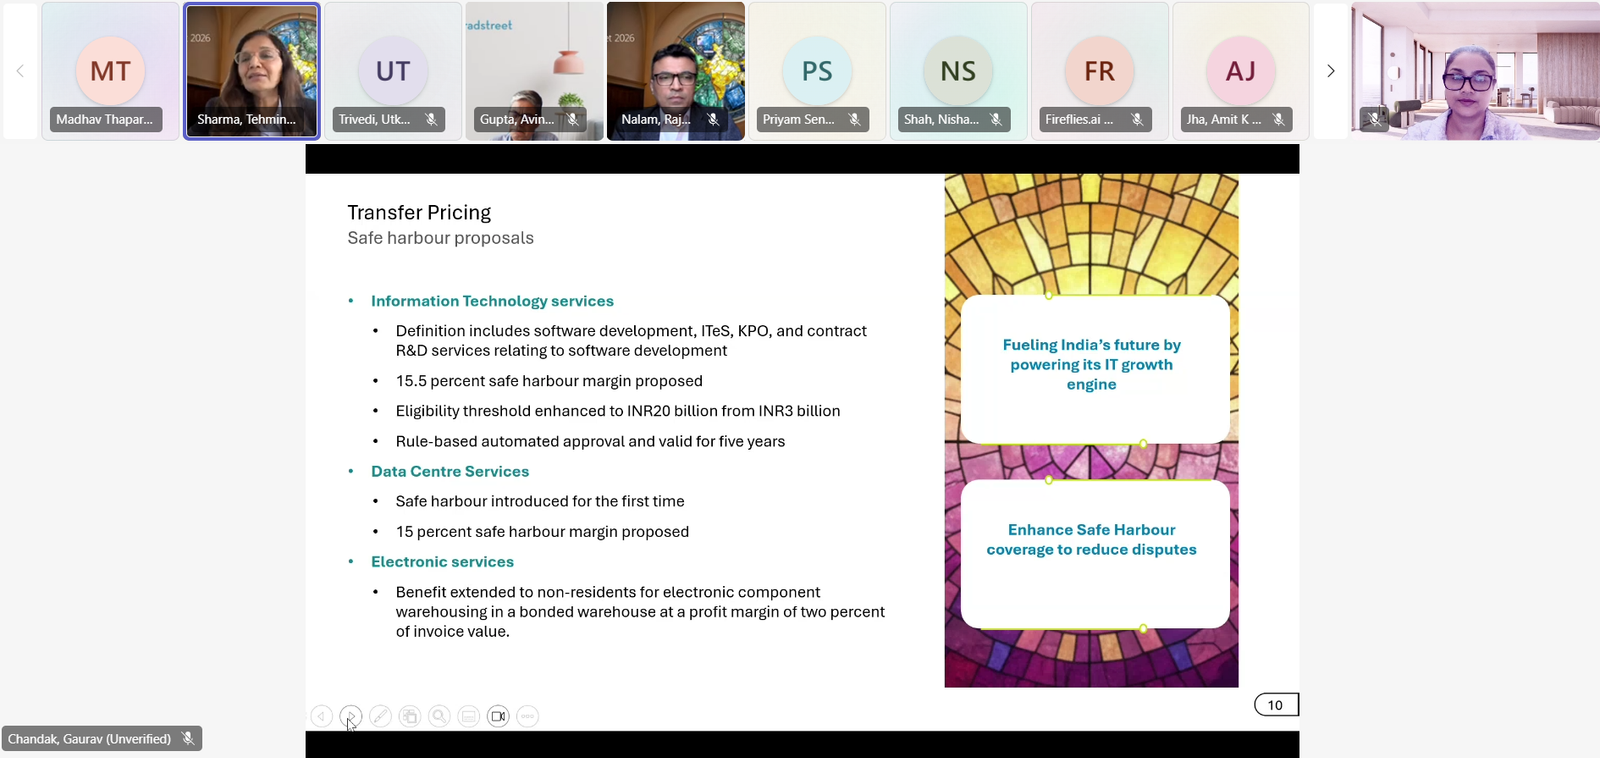
Task: Click the slide number 10 box
Action: tap(1275, 705)
